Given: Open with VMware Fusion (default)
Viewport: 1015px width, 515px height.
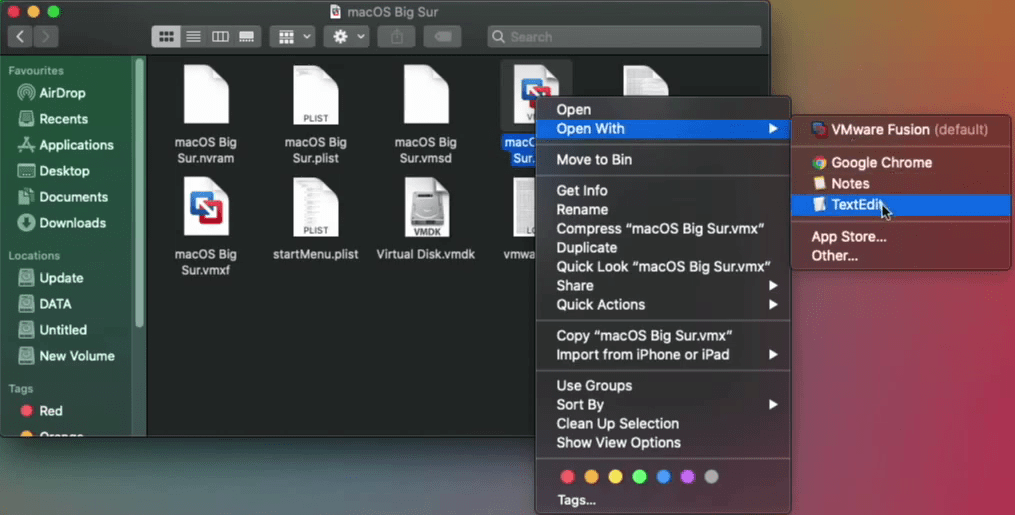Looking at the screenshot, I should [900, 129].
